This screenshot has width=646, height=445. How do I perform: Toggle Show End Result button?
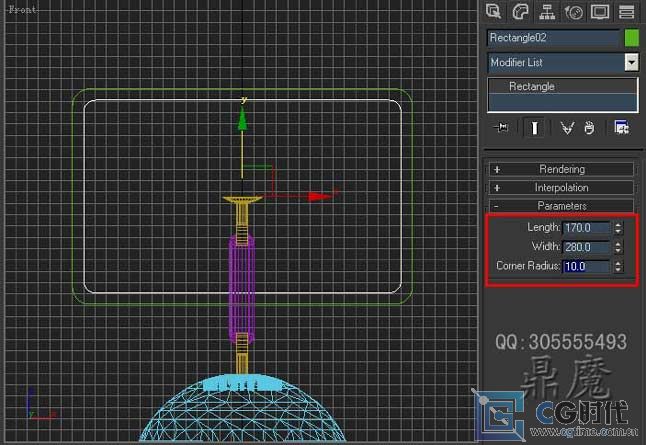coord(534,128)
